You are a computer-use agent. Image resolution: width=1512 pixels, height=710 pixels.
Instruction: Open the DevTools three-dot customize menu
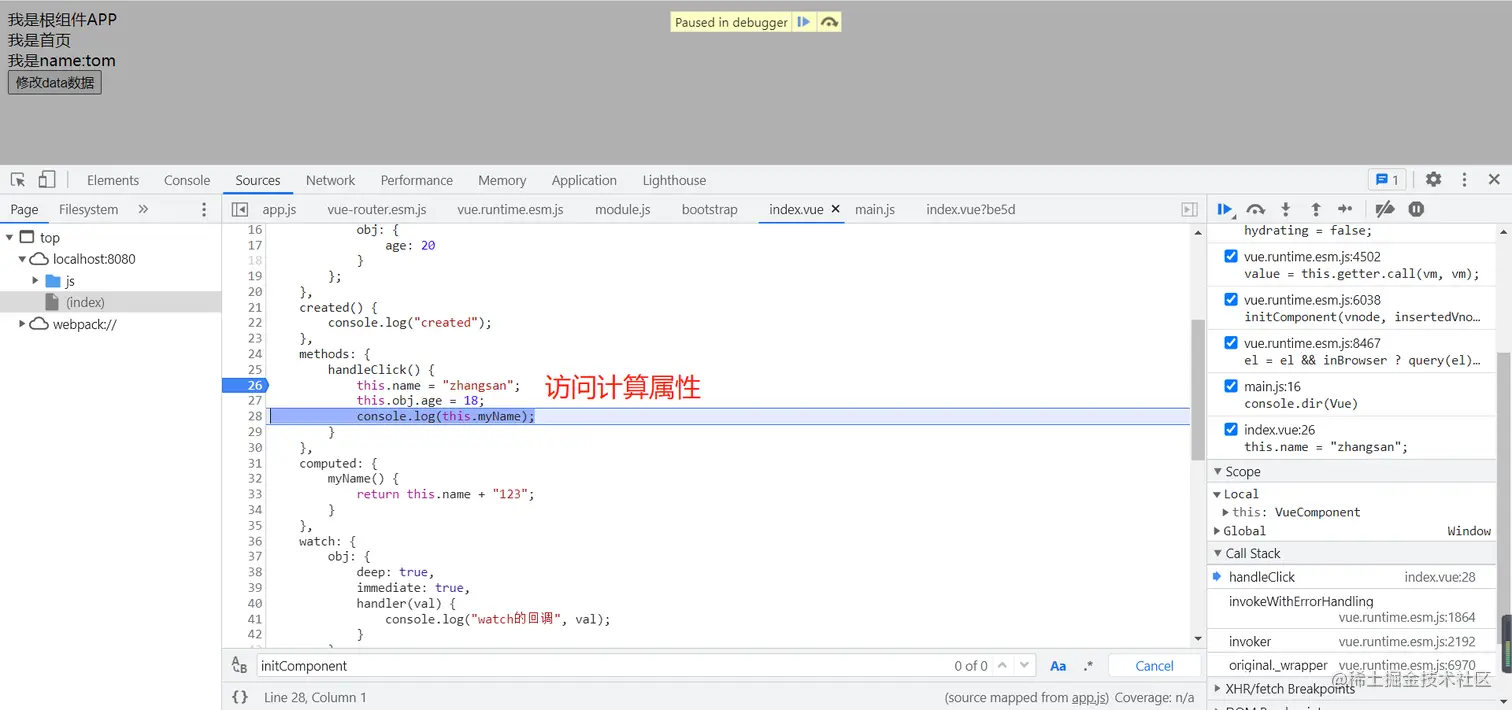[1464, 180]
